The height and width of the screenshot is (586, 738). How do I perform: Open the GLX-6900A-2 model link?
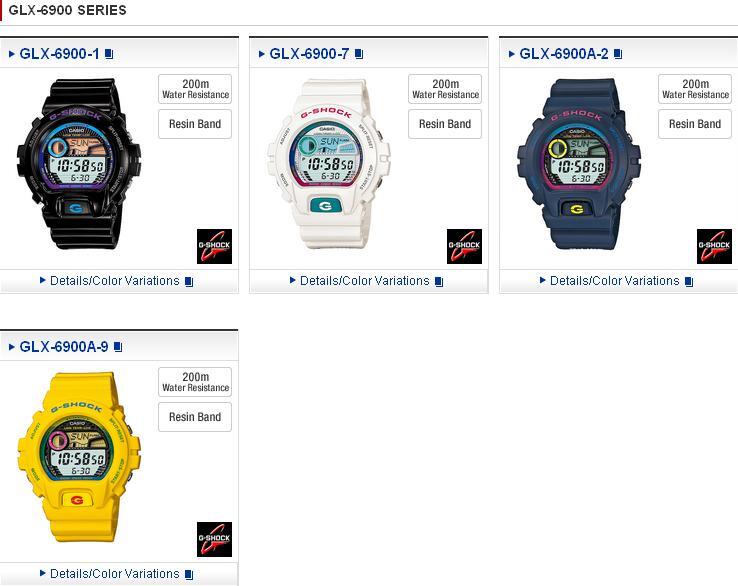(x=564, y=54)
